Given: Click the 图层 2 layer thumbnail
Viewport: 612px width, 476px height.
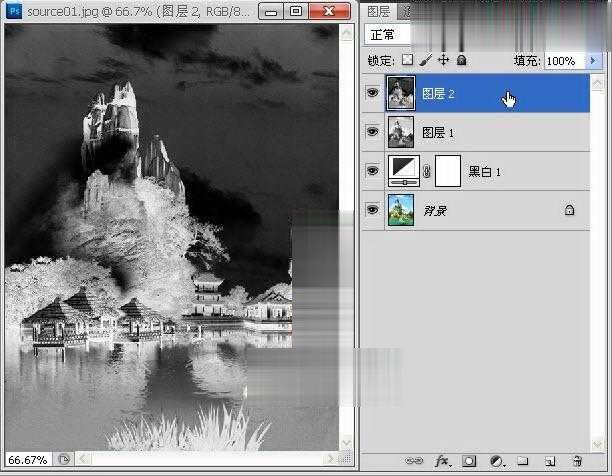Looking at the screenshot, I should pos(401,93).
